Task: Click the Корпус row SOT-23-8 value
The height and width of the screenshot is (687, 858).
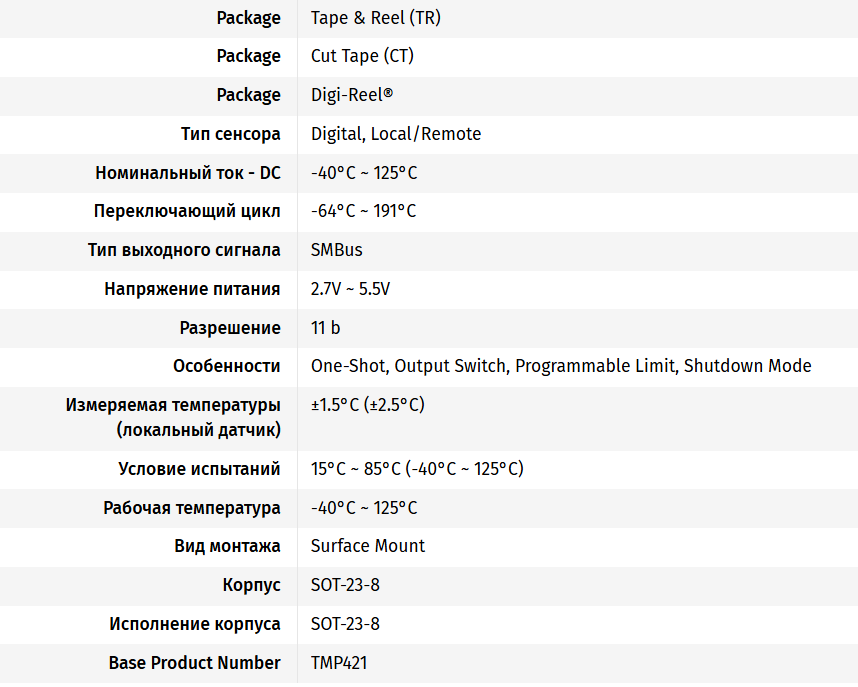Action: click(345, 585)
